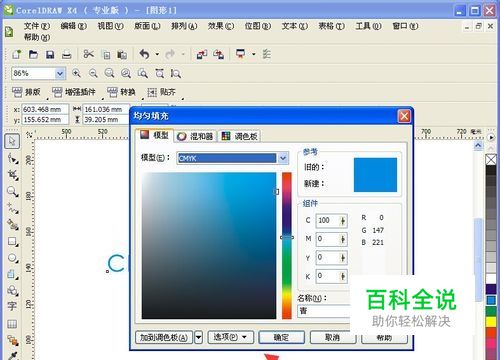Select the no-fill X swatch in palette
Viewport: 500px width, 360px height.
coord(491,159)
